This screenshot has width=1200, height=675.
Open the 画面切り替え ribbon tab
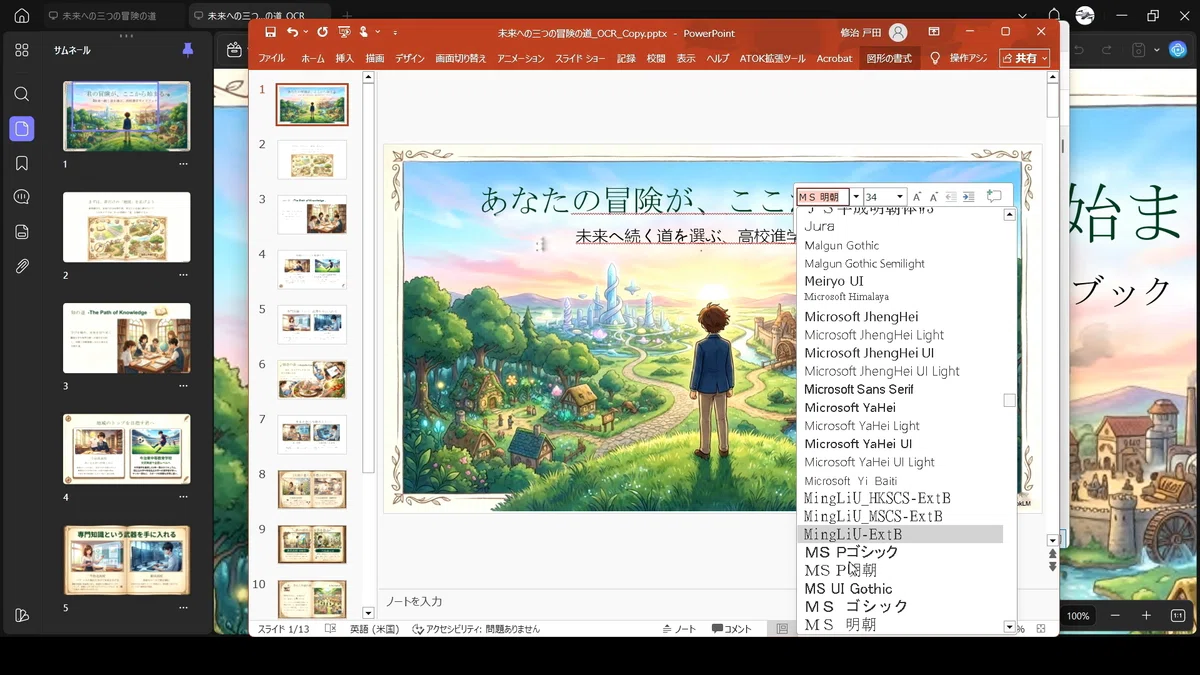461,58
